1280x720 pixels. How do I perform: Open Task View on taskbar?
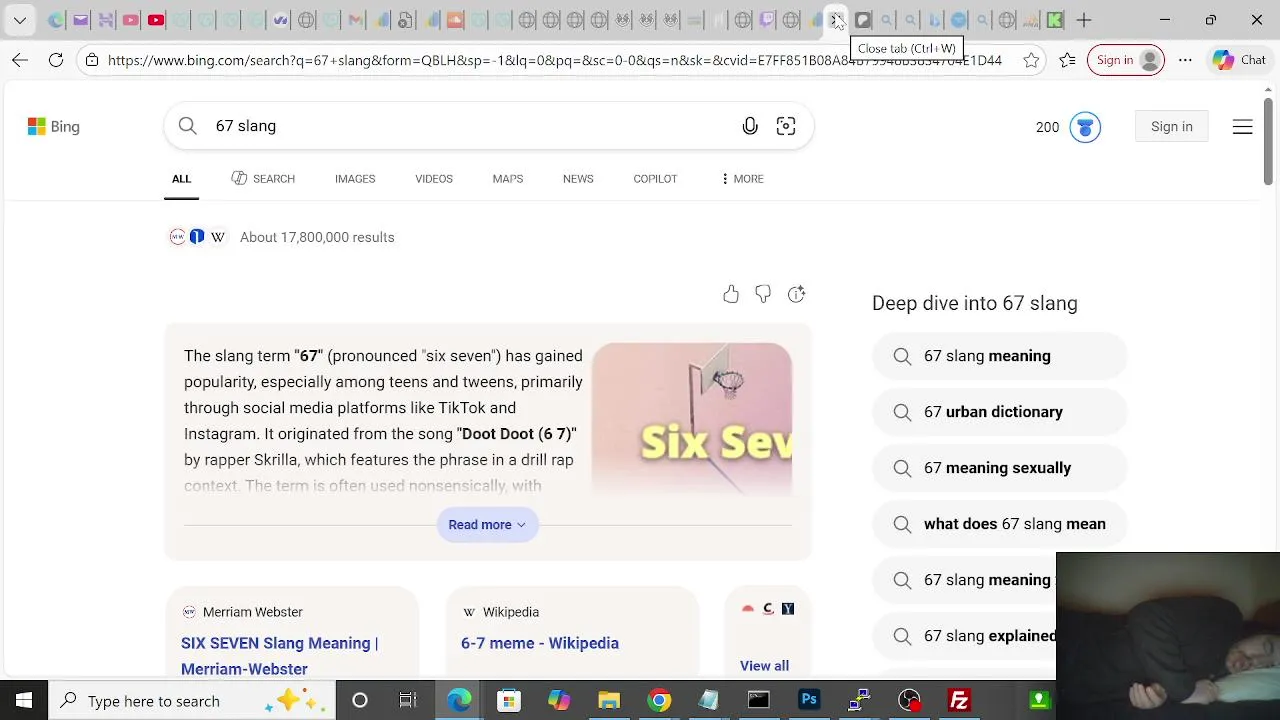coord(408,700)
